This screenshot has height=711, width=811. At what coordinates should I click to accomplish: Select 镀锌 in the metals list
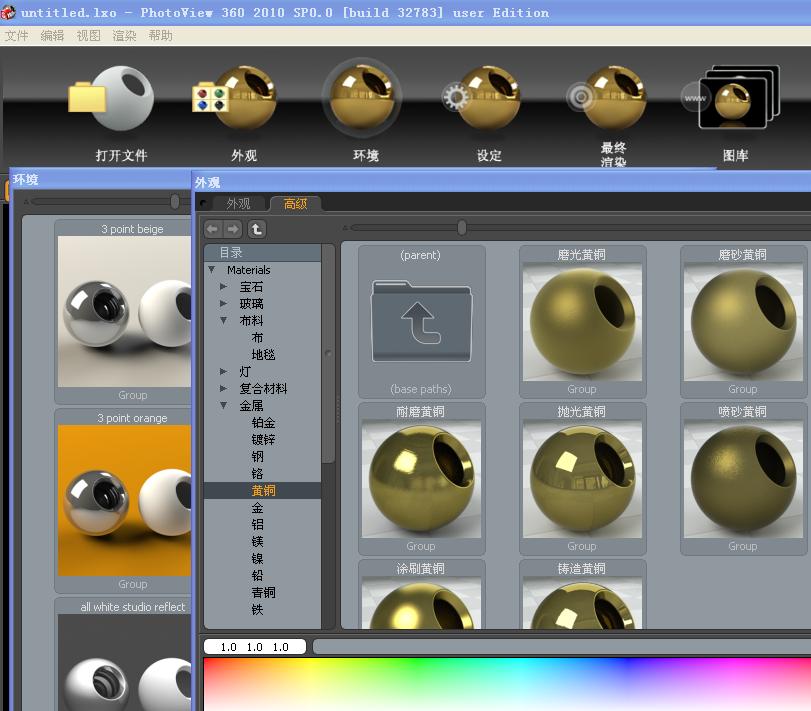[x=263, y=440]
